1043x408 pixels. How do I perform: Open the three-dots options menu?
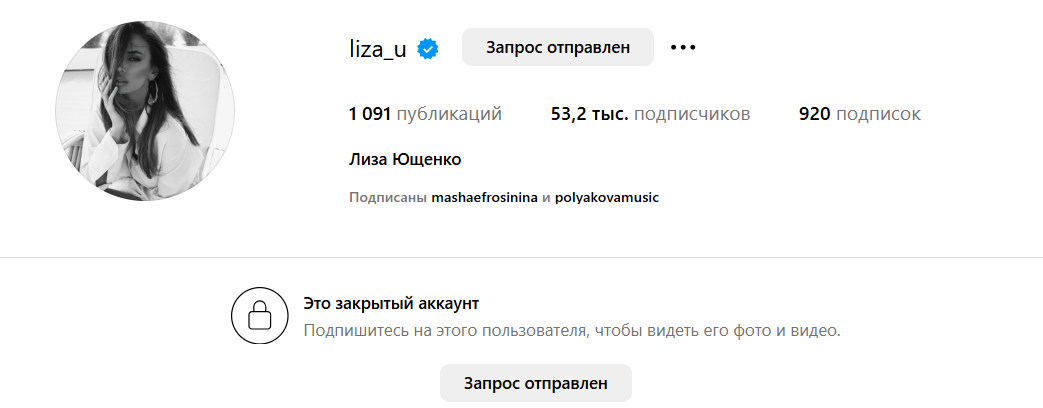(683, 47)
